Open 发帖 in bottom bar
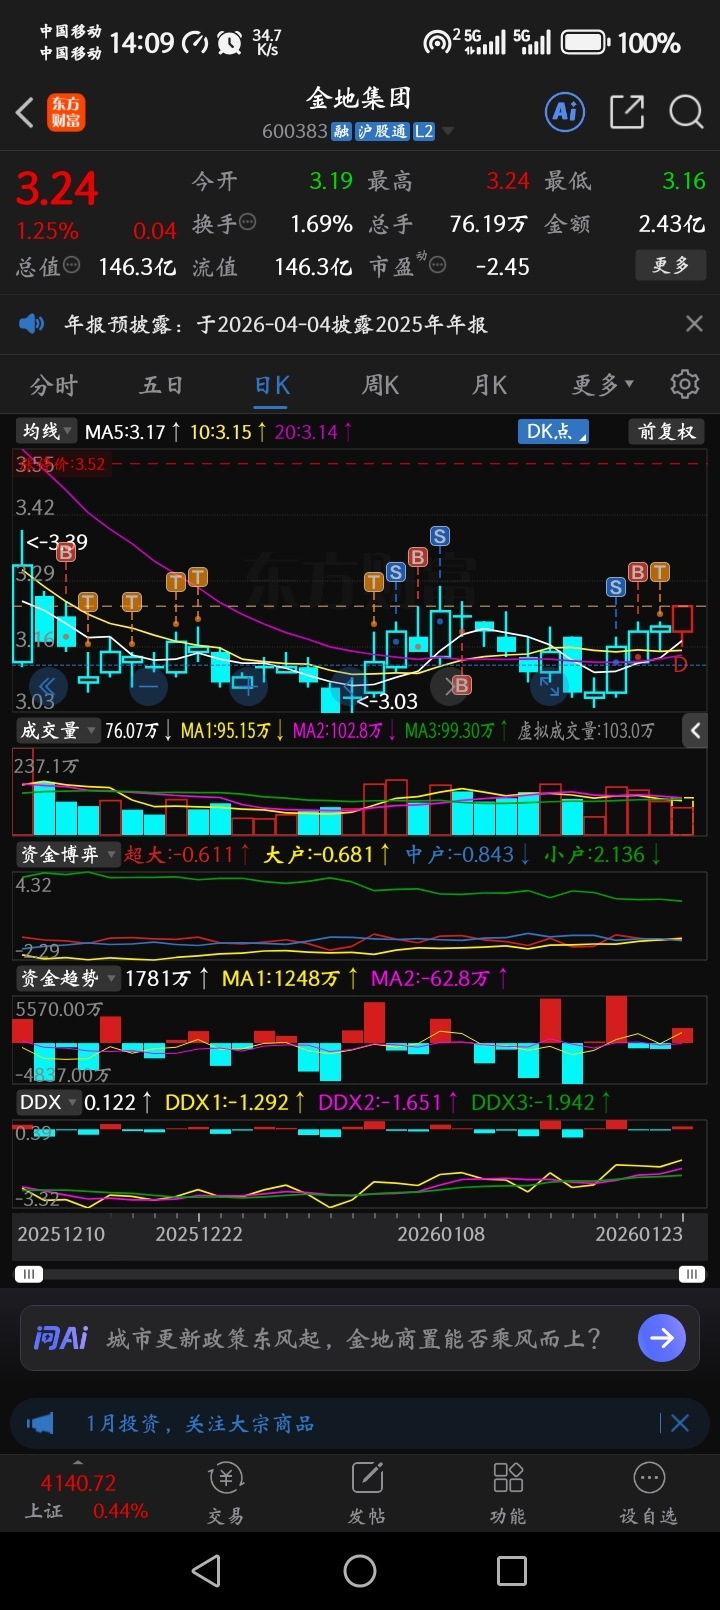Screen dimensions: 720x1610 [x=367, y=1493]
